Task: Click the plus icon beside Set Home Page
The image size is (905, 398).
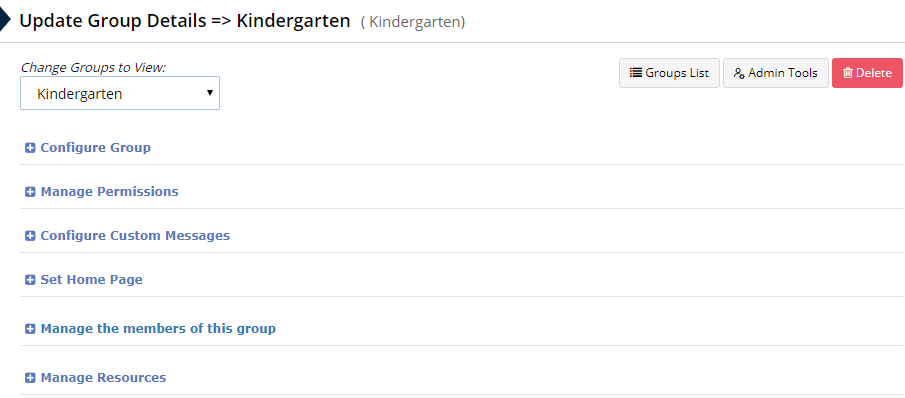Action: click(x=30, y=280)
